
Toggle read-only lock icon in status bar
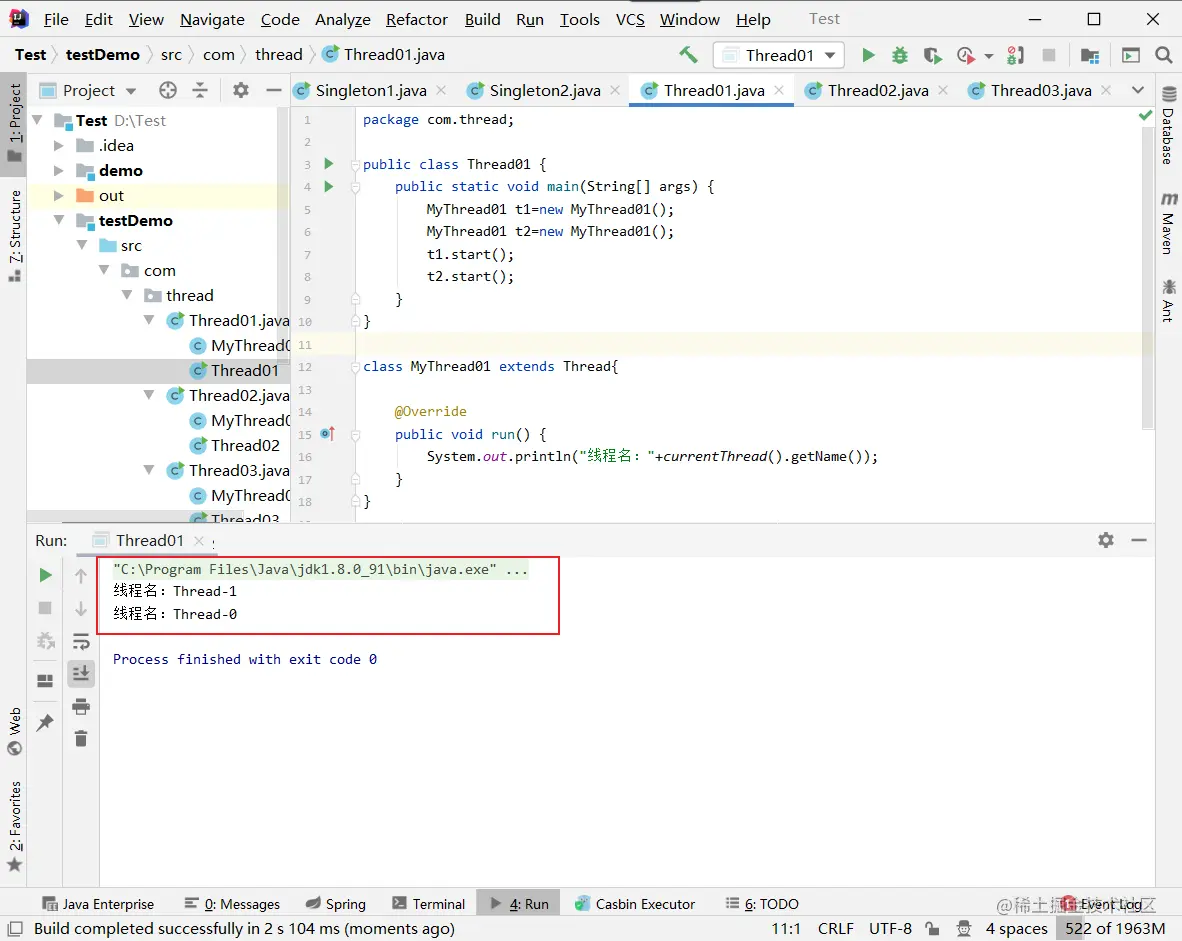coord(932,928)
